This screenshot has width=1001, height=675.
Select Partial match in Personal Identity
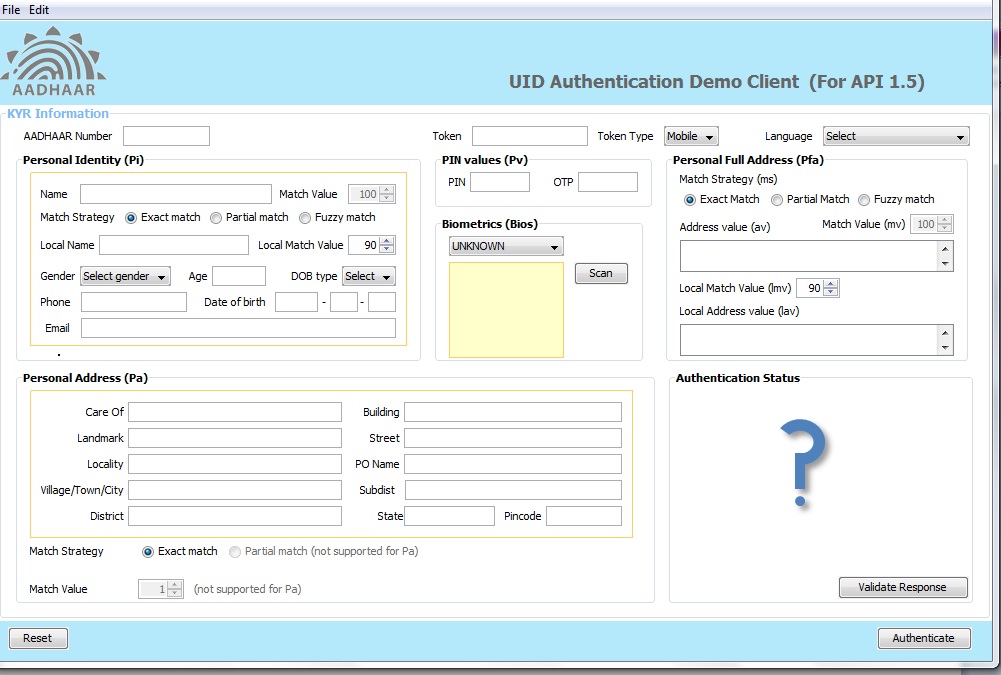216,218
